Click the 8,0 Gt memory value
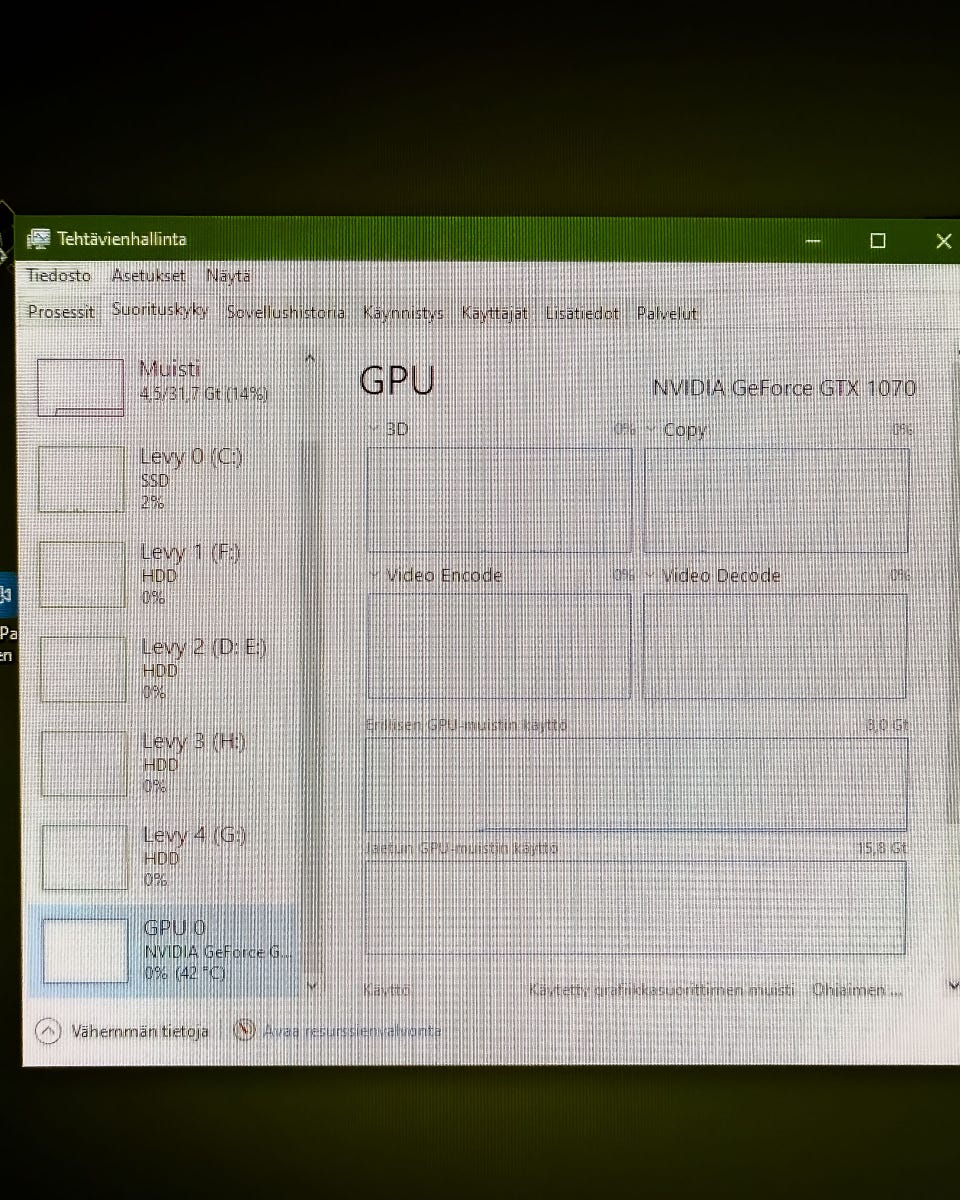The height and width of the screenshot is (1200, 960). click(x=887, y=724)
